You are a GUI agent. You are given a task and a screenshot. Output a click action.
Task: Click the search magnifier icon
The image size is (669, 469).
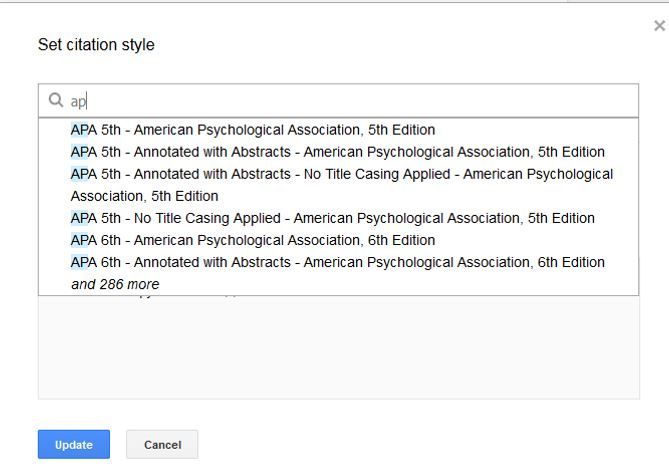click(x=56, y=100)
